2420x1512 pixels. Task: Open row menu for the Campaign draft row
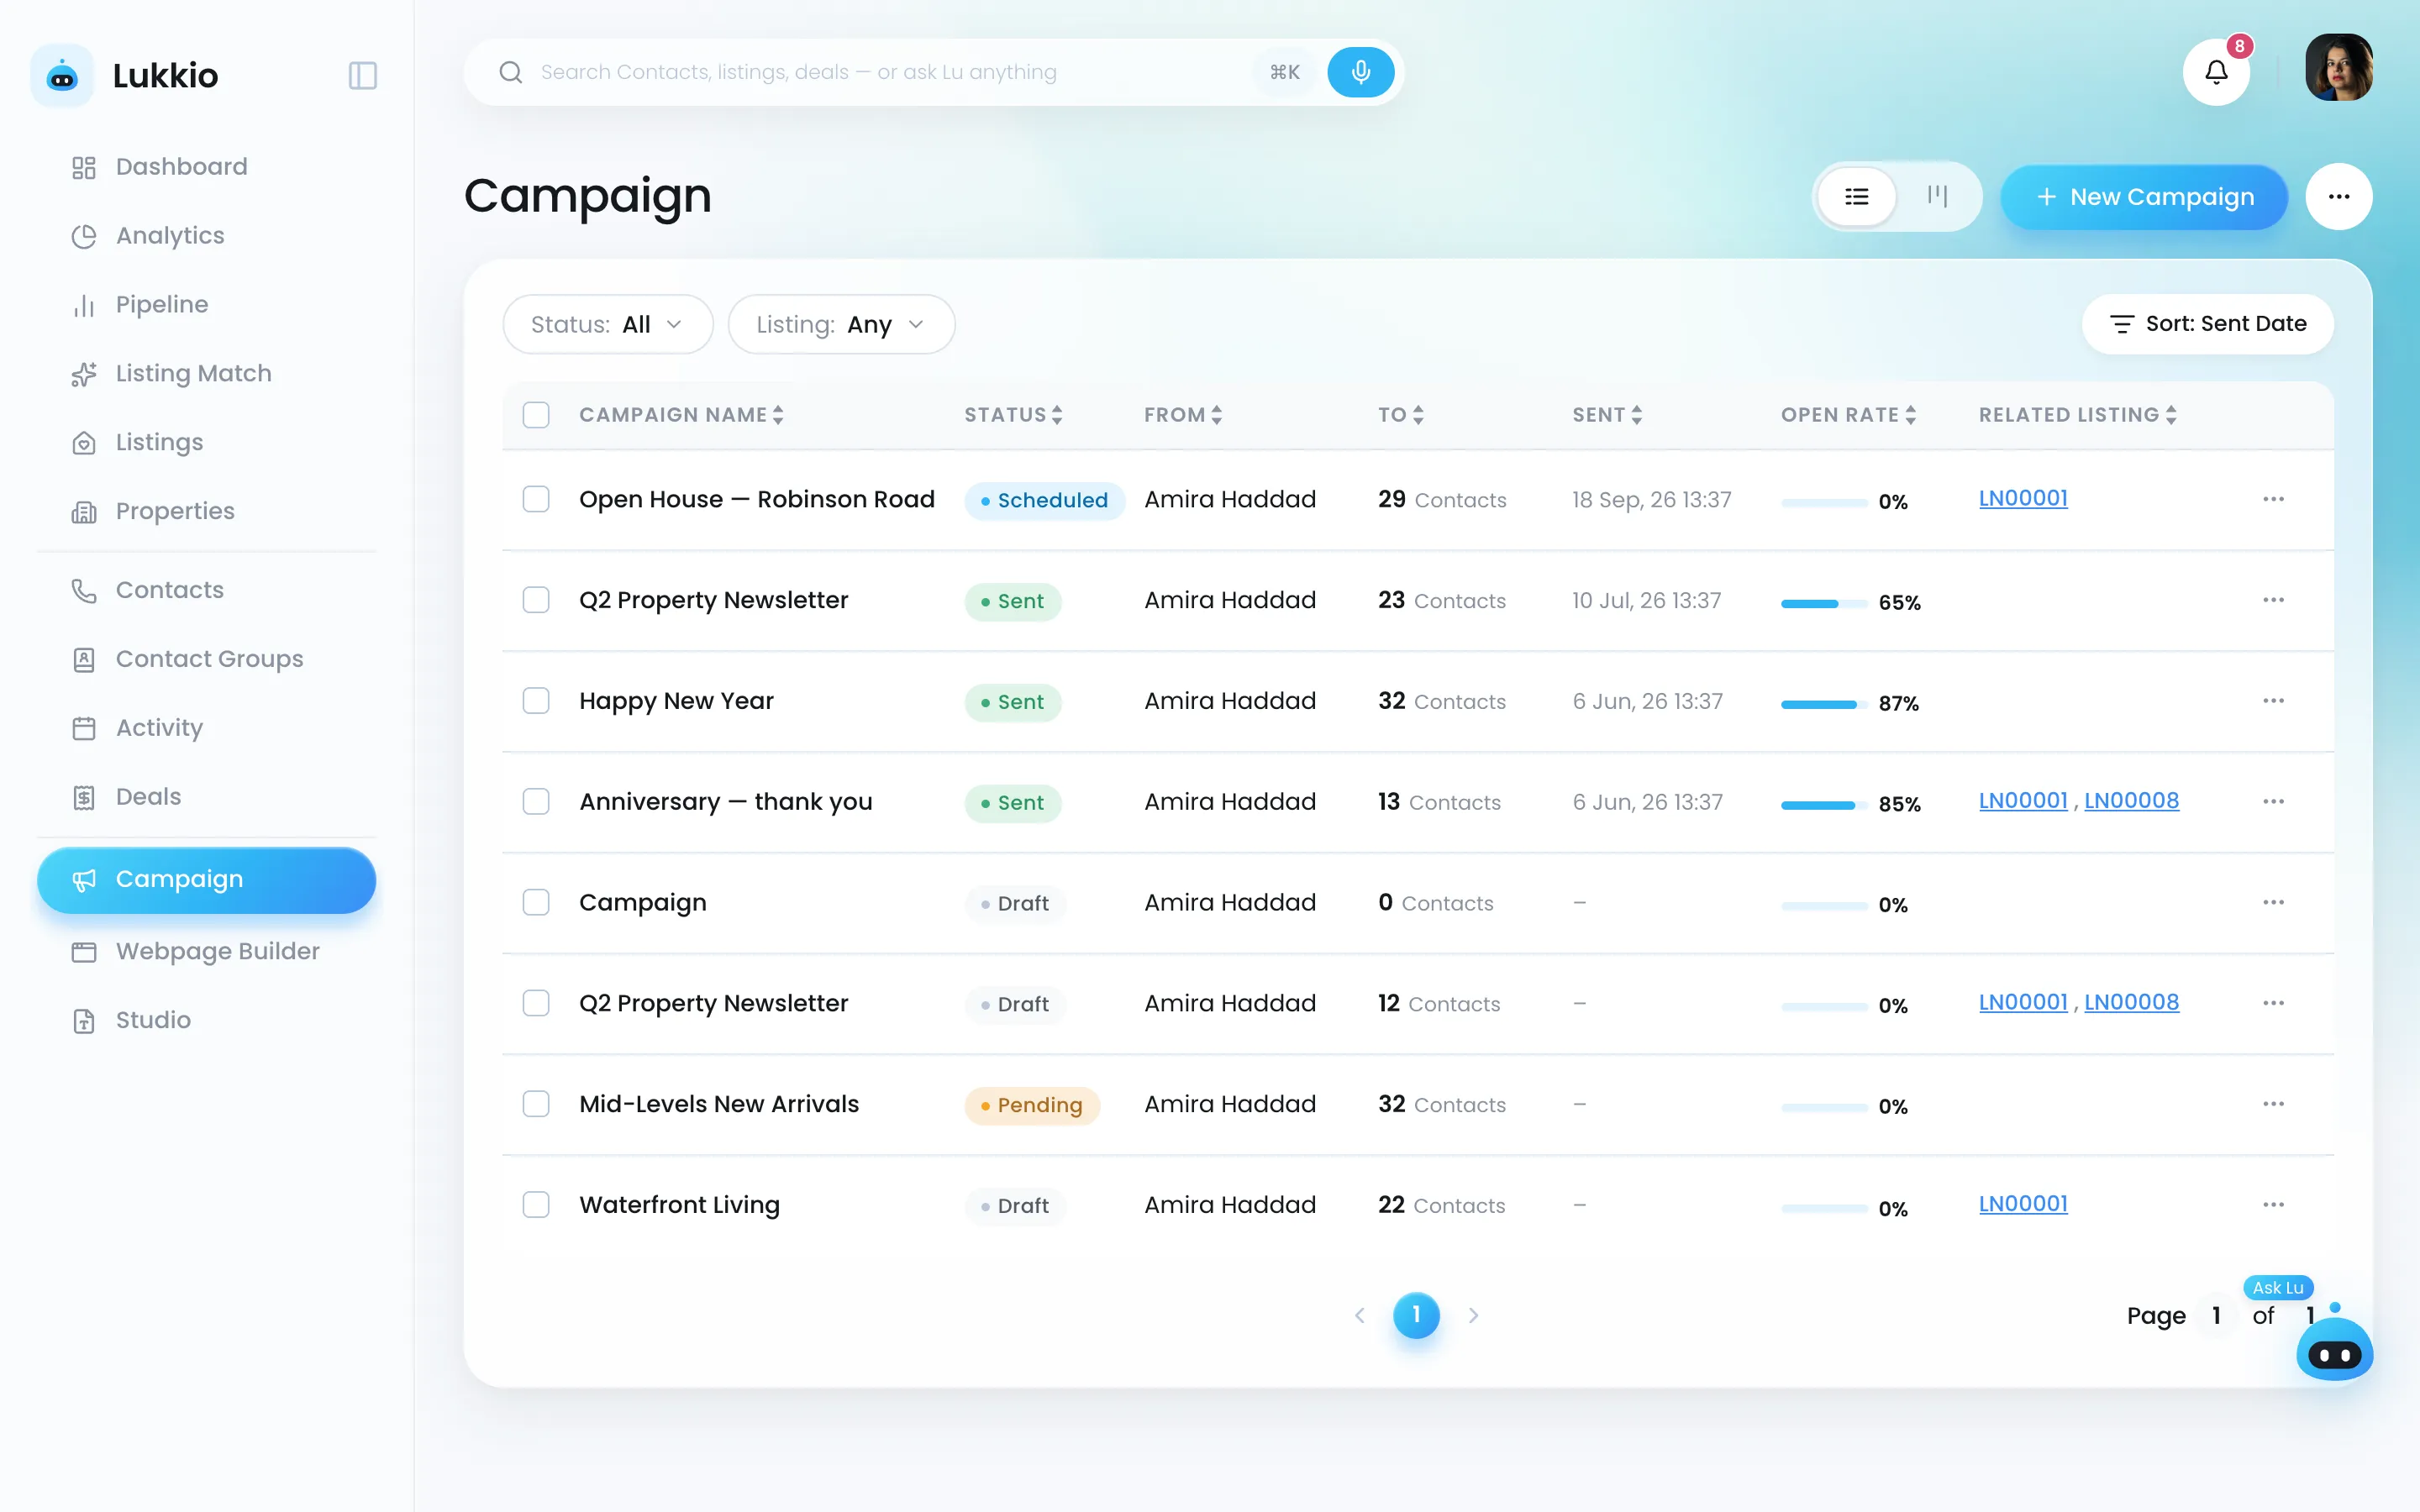(x=2273, y=902)
